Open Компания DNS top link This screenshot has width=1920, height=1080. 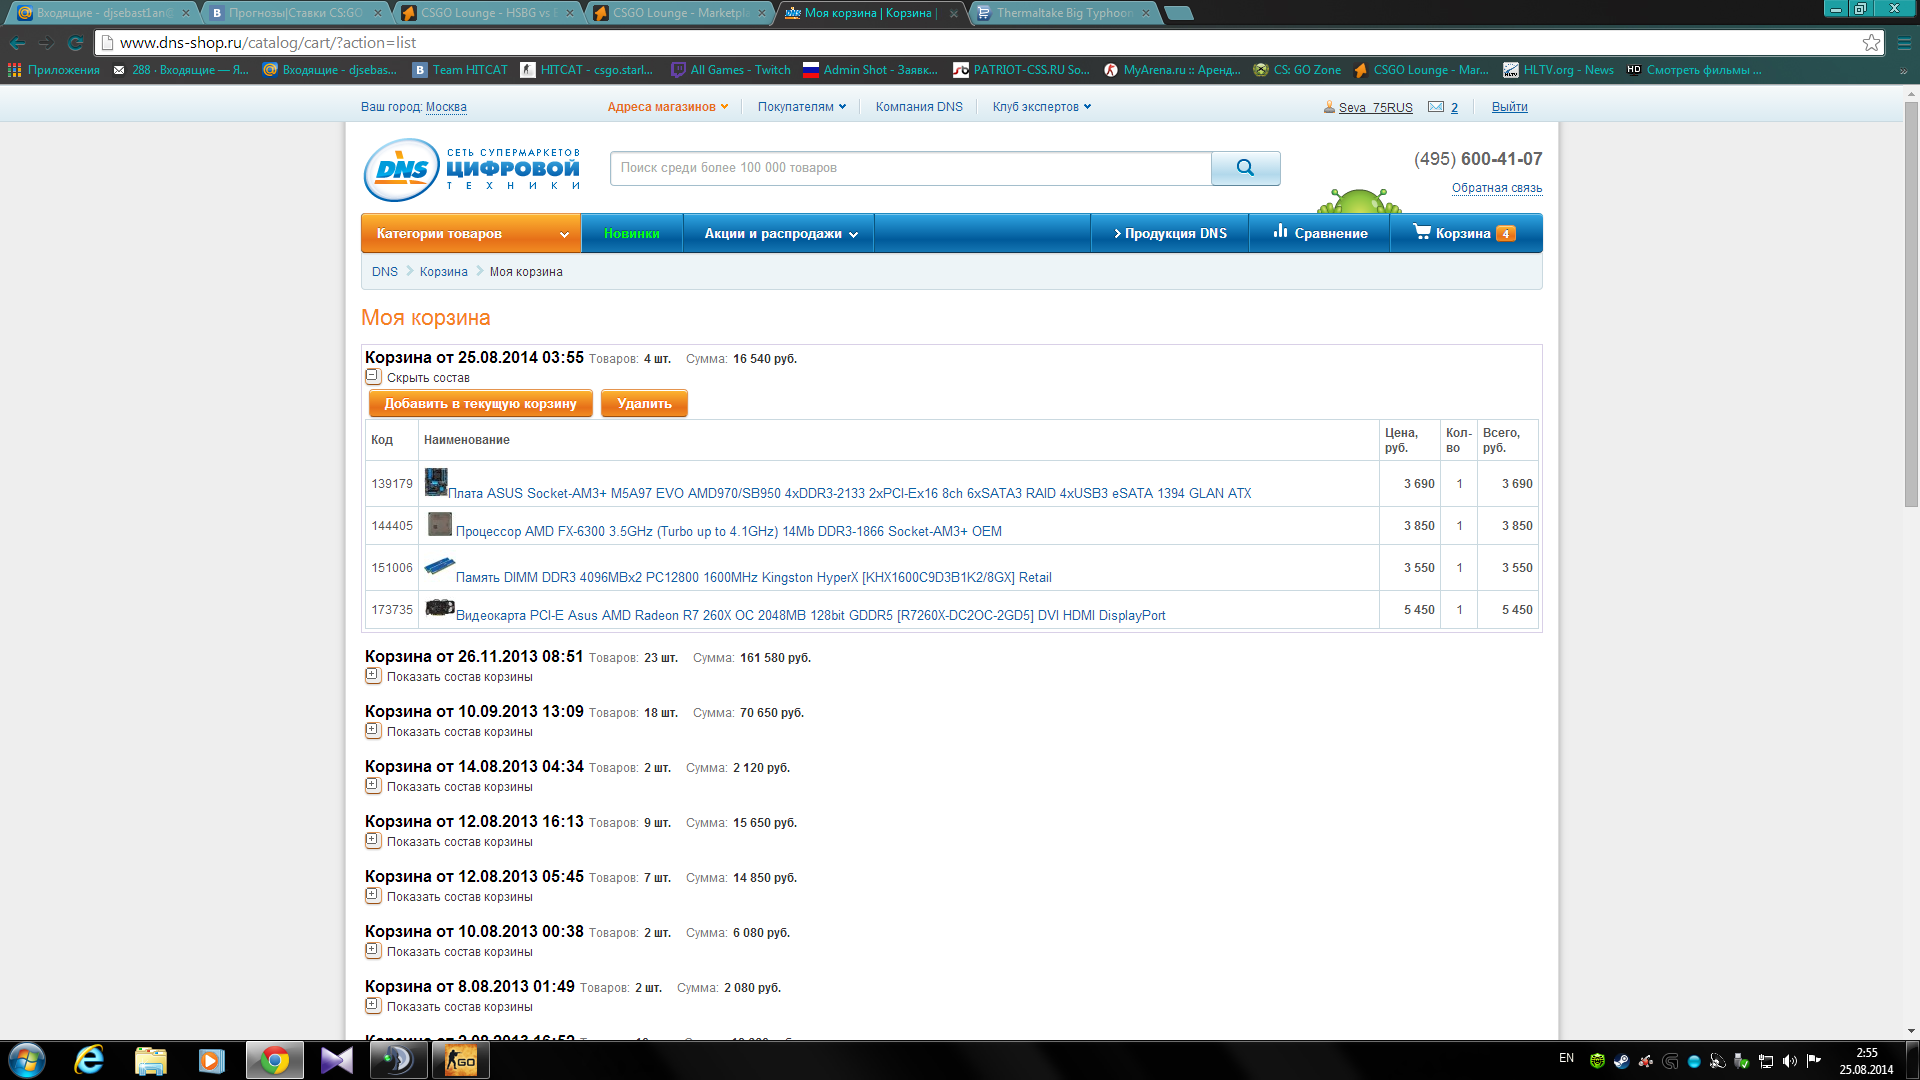[919, 107]
